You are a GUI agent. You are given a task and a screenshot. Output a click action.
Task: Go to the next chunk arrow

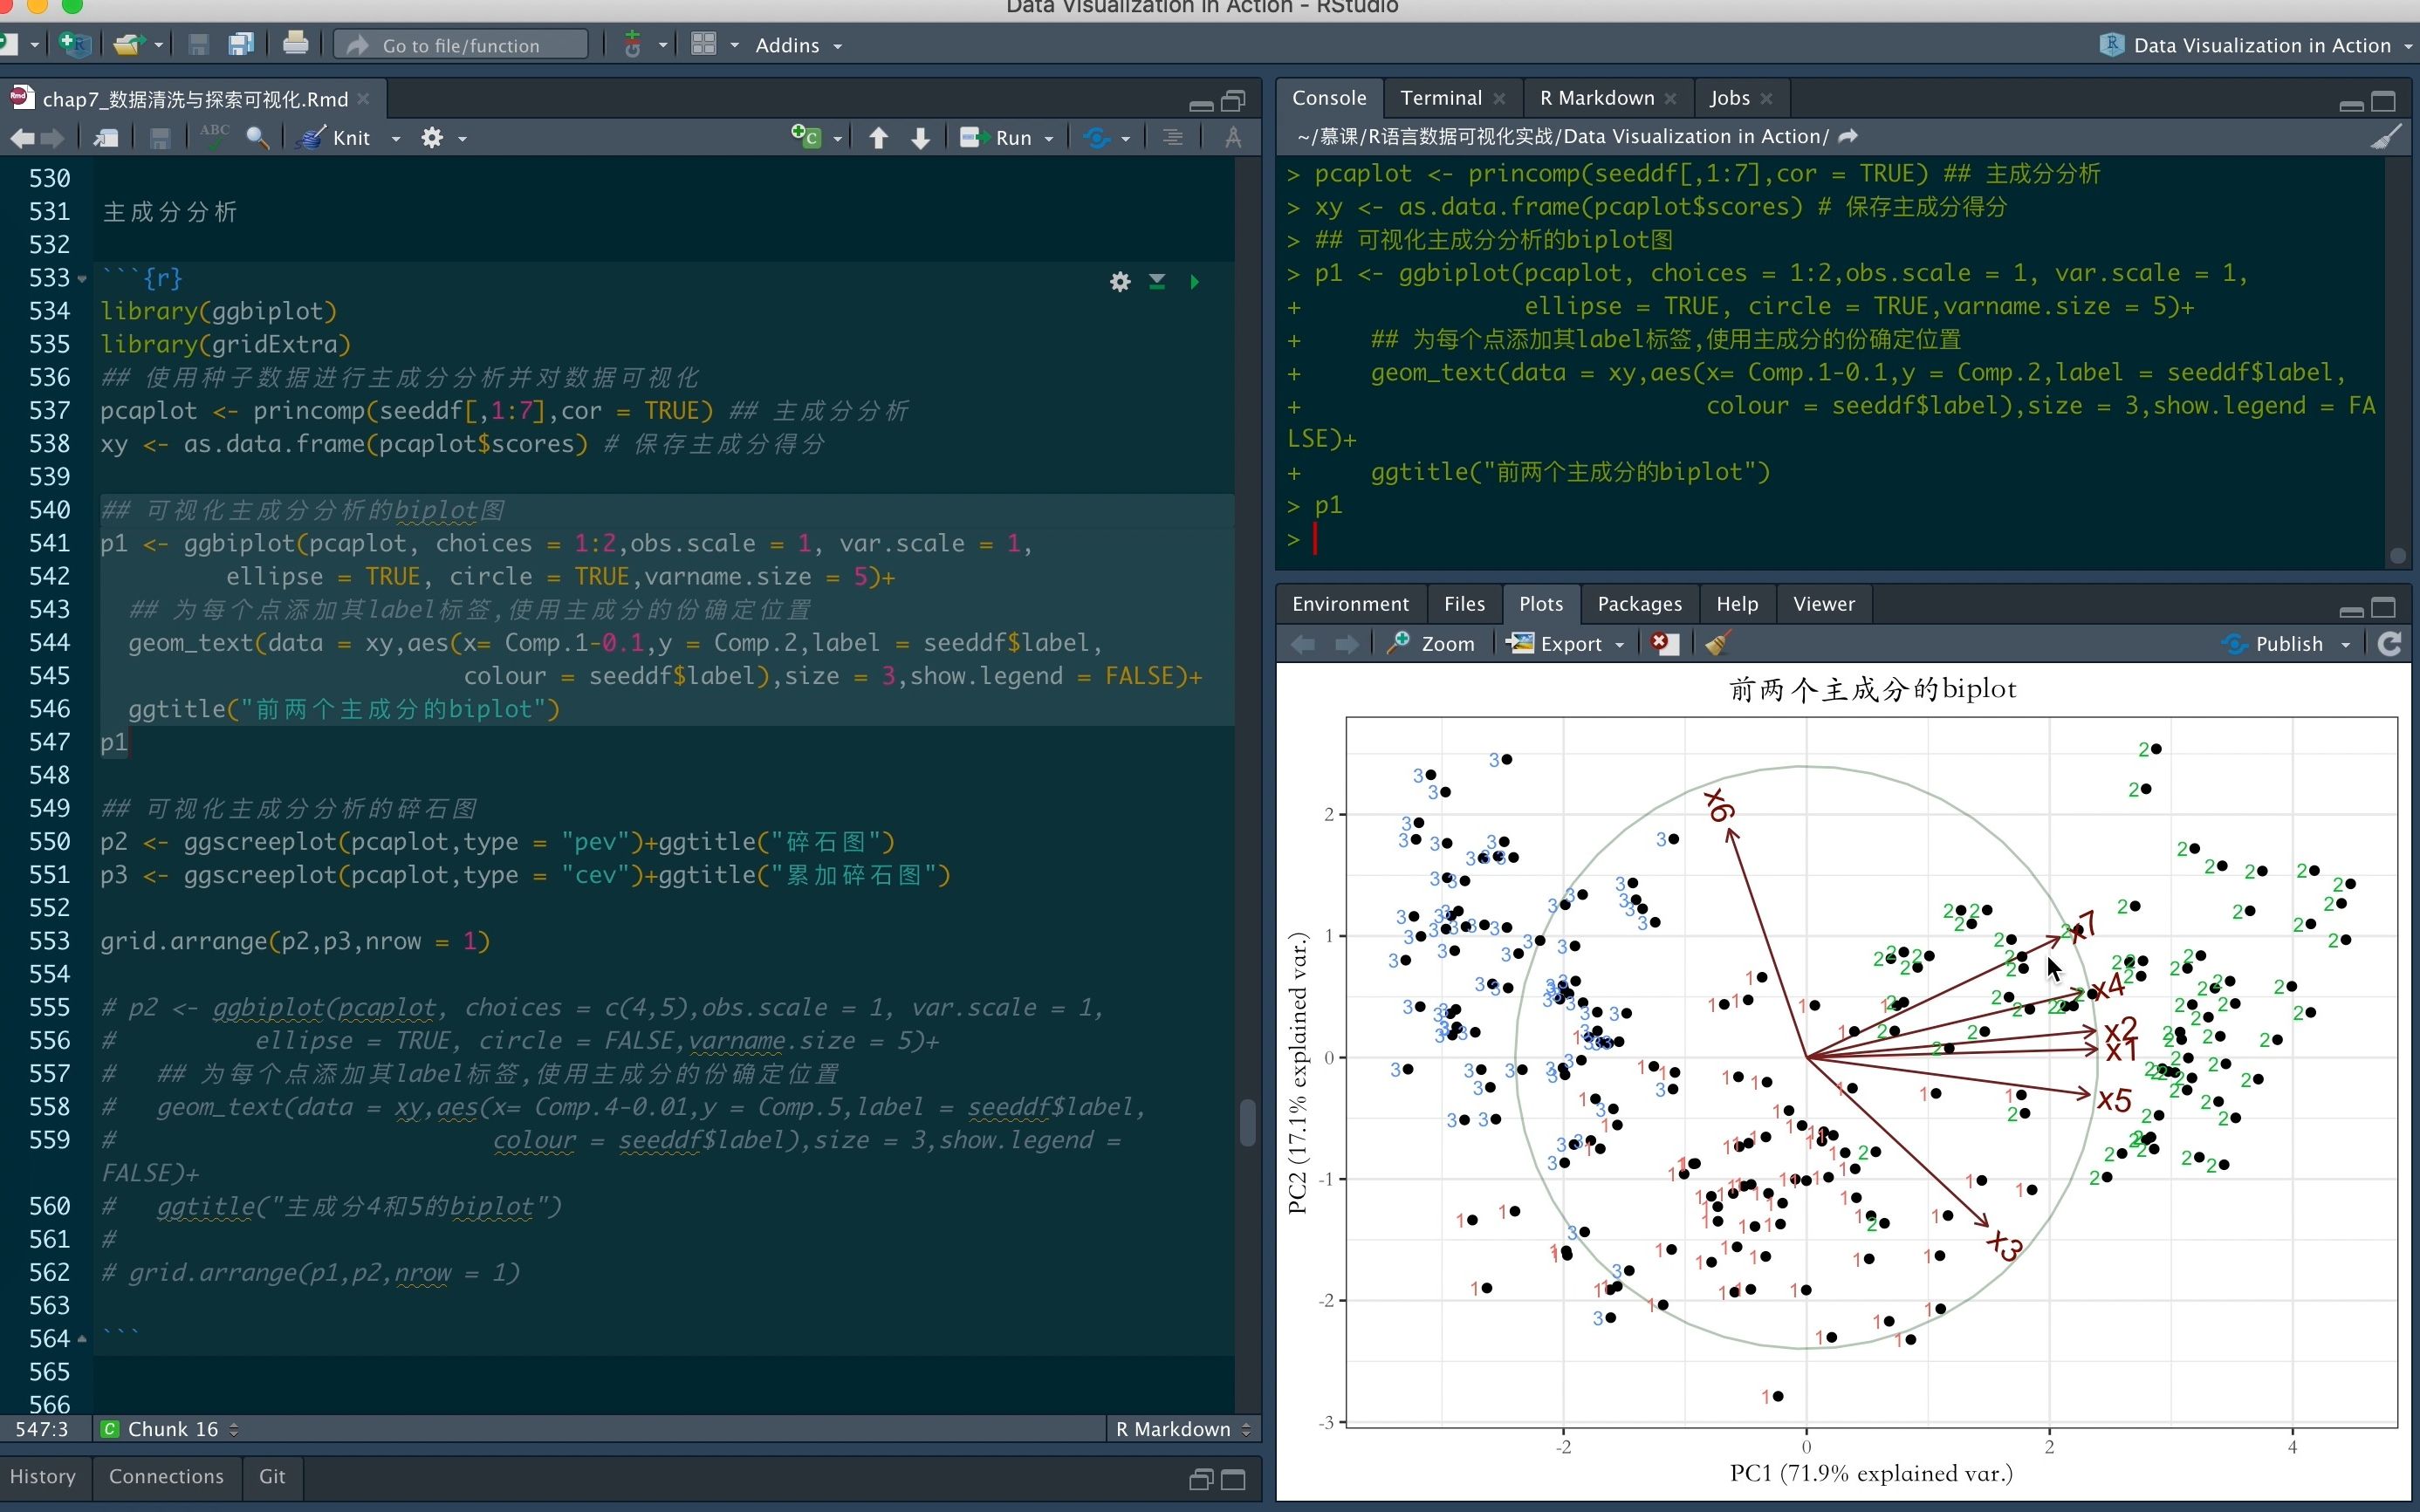pyautogui.click(x=921, y=138)
